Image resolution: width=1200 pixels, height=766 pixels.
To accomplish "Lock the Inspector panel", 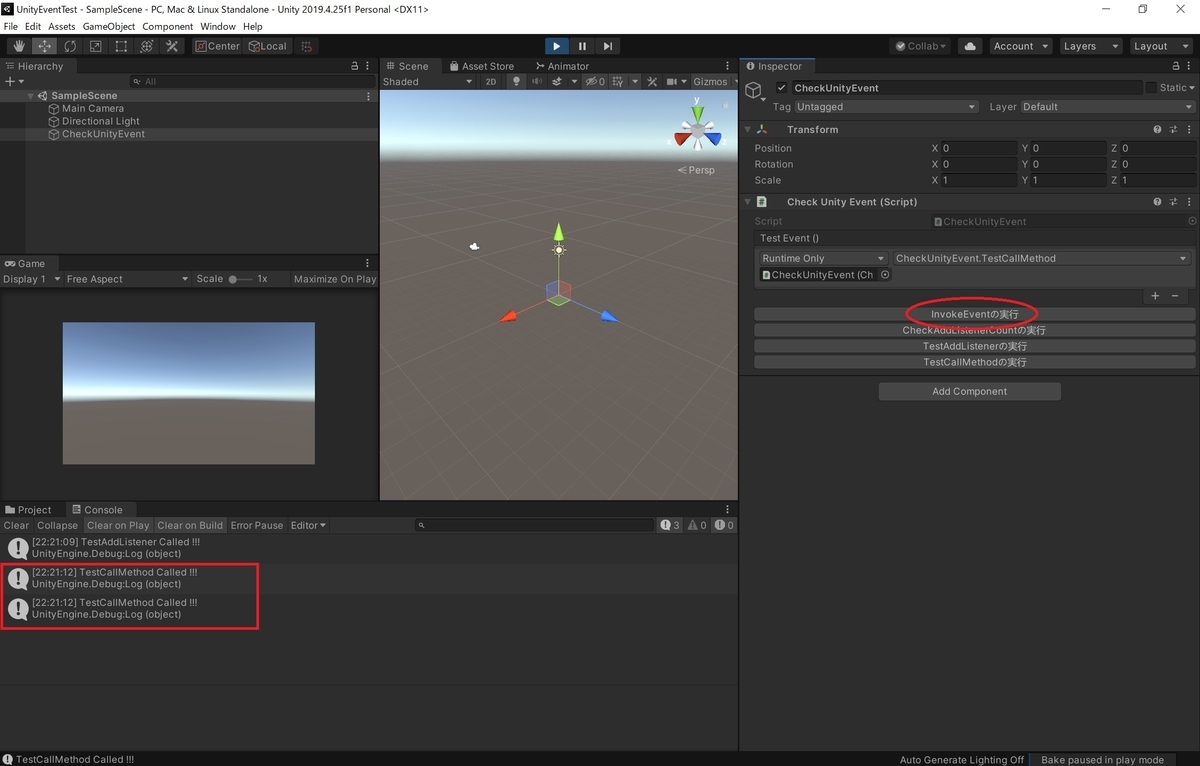I will [x=1175, y=66].
